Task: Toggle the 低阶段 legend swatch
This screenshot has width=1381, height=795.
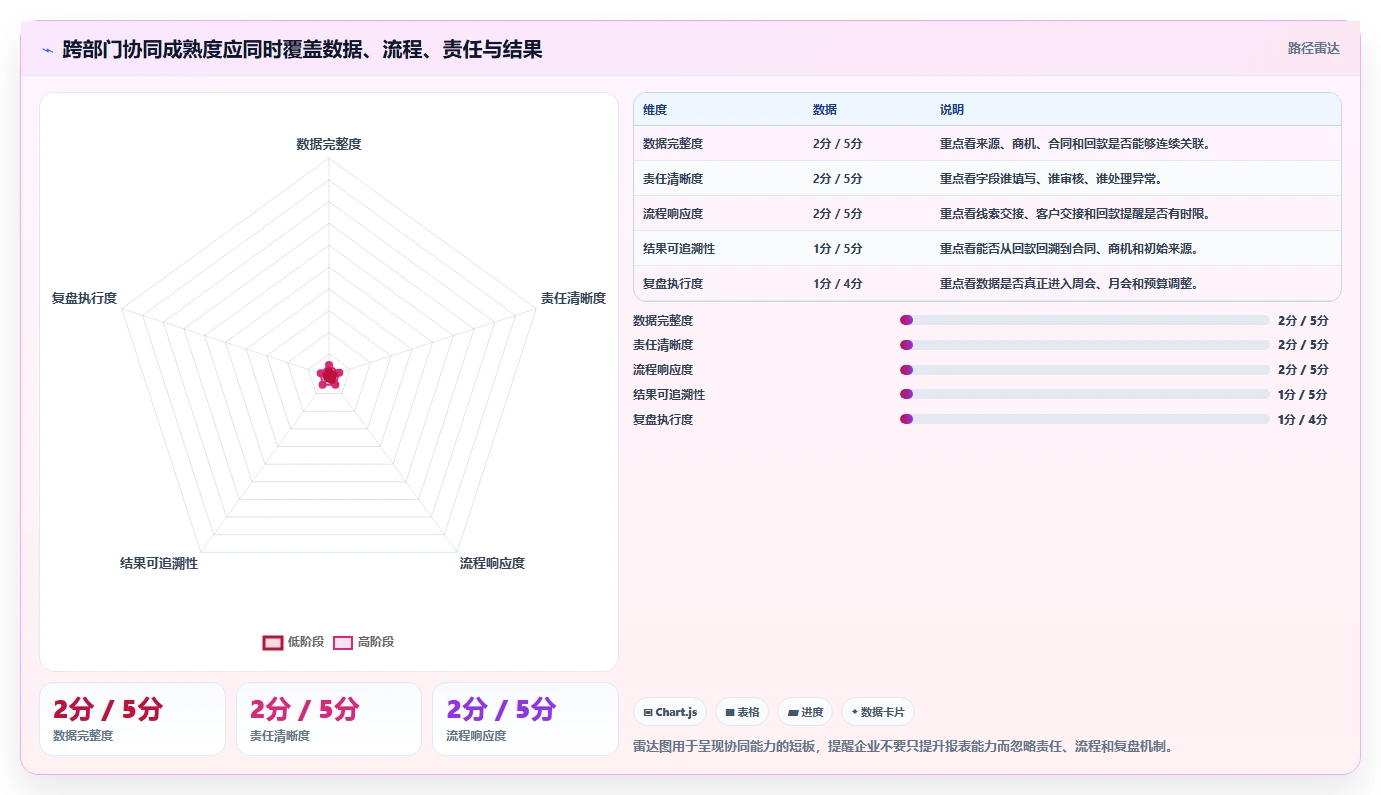Action: point(273,642)
